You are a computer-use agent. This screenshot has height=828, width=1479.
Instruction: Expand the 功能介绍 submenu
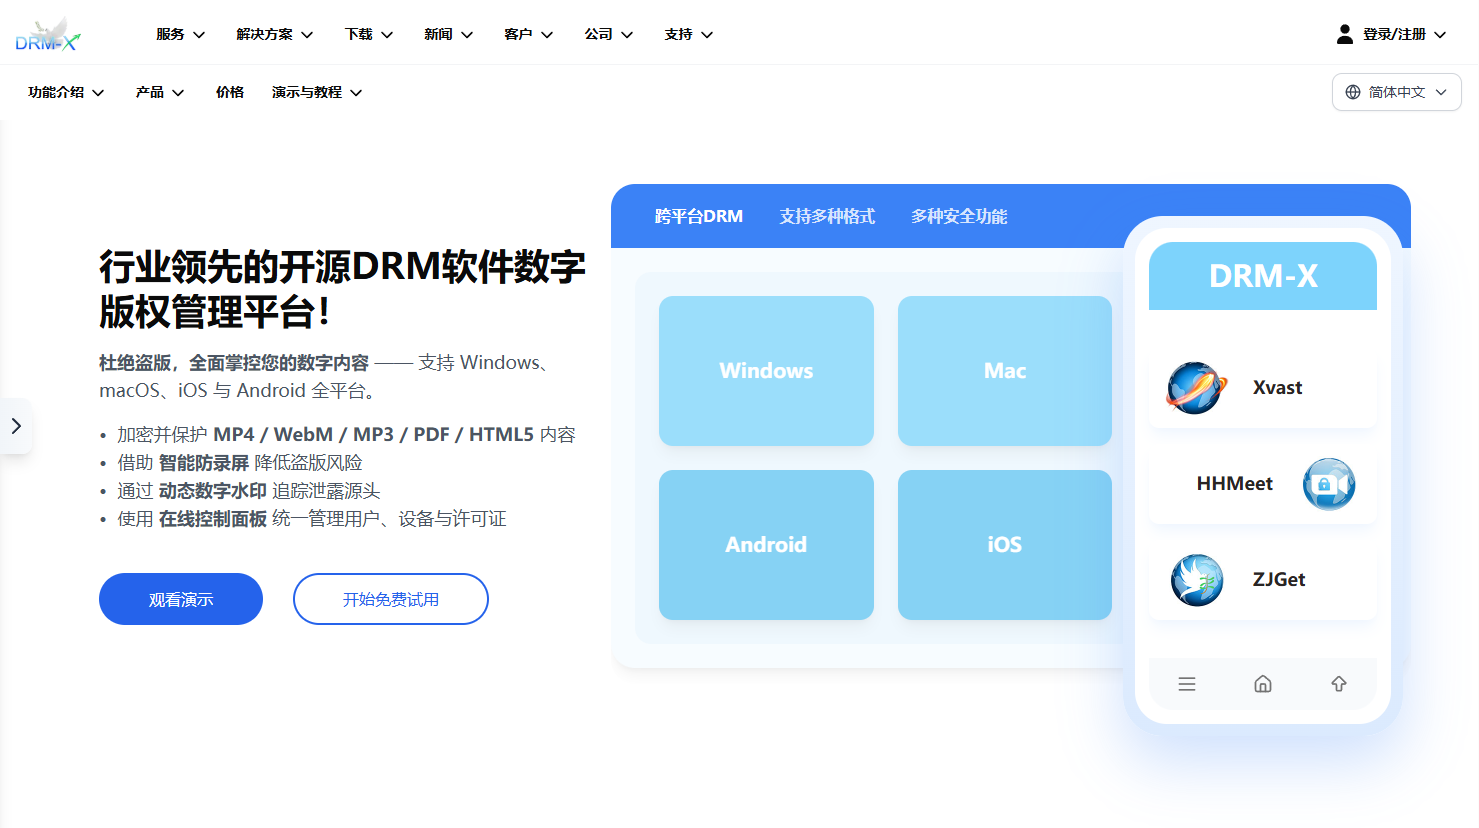coord(66,92)
